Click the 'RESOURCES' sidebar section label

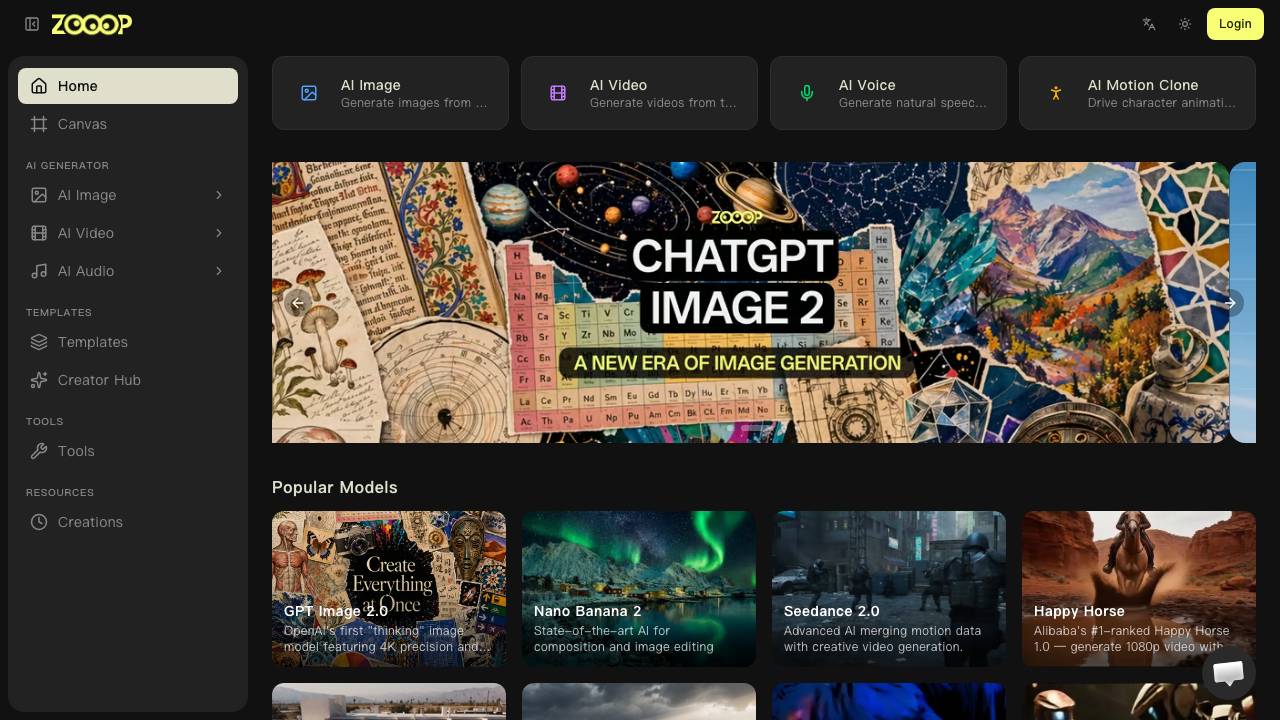tap(60, 492)
